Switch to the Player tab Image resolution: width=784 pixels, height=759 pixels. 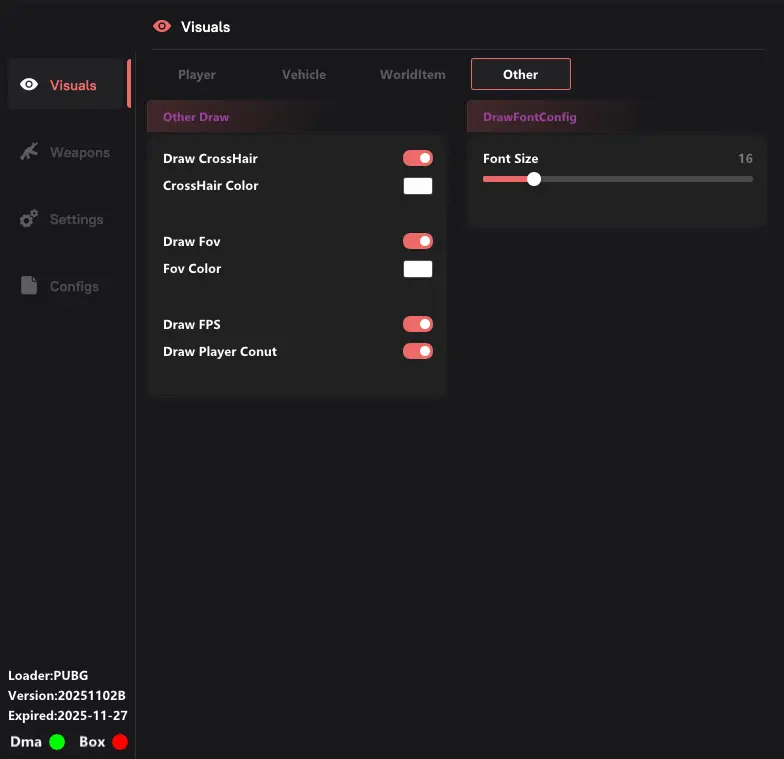click(x=197, y=75)
